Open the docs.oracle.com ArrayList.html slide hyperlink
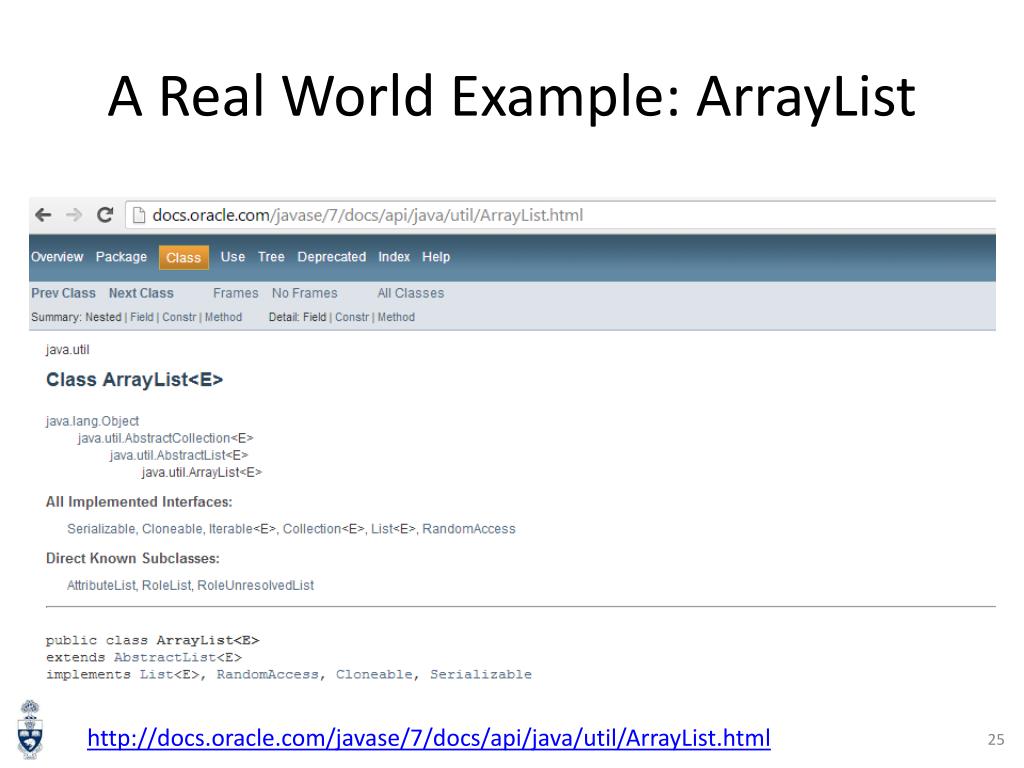This screenshot has height=768, width=1024. [x=428, y=739]
